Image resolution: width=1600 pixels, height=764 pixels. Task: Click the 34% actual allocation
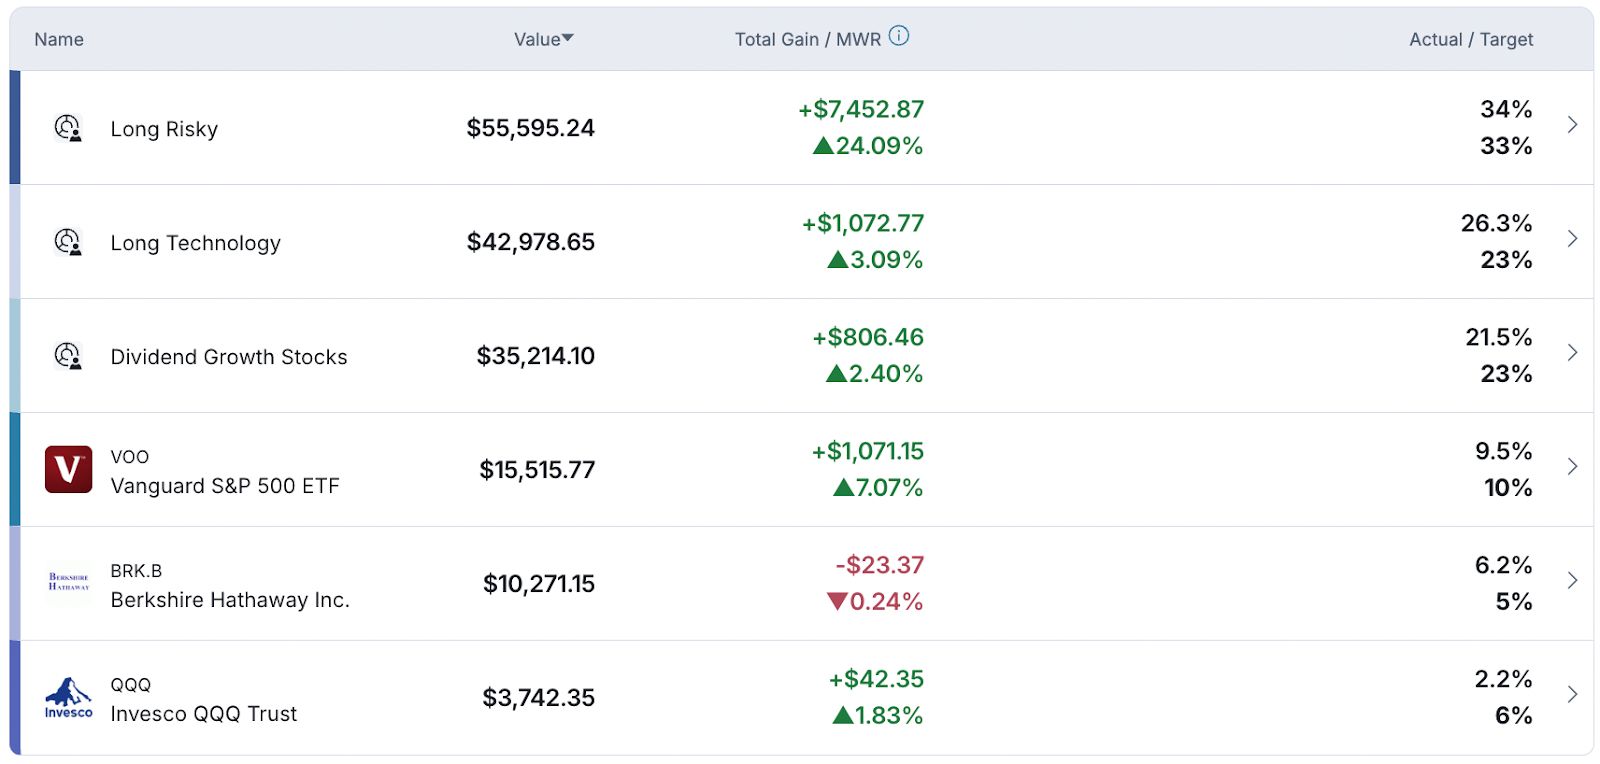coord(1506,109)
